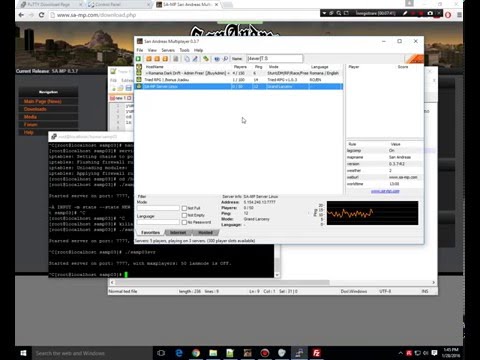
Task: Click the Players column header
Action: [x=240, y=67]
